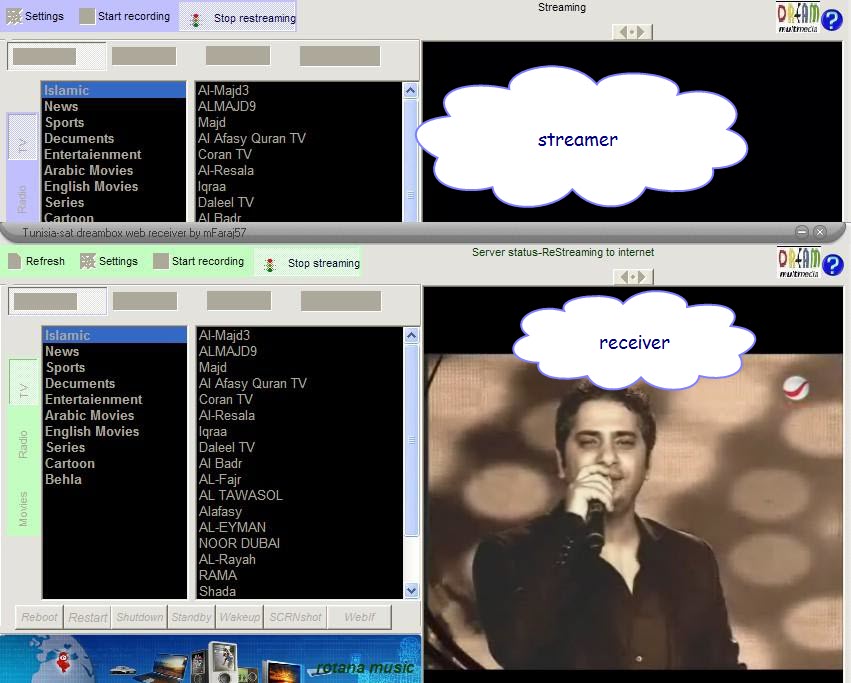851x683 pixels.
Task: Choose Iqraa channel in receiver list
Action: [x=300, y=432]
